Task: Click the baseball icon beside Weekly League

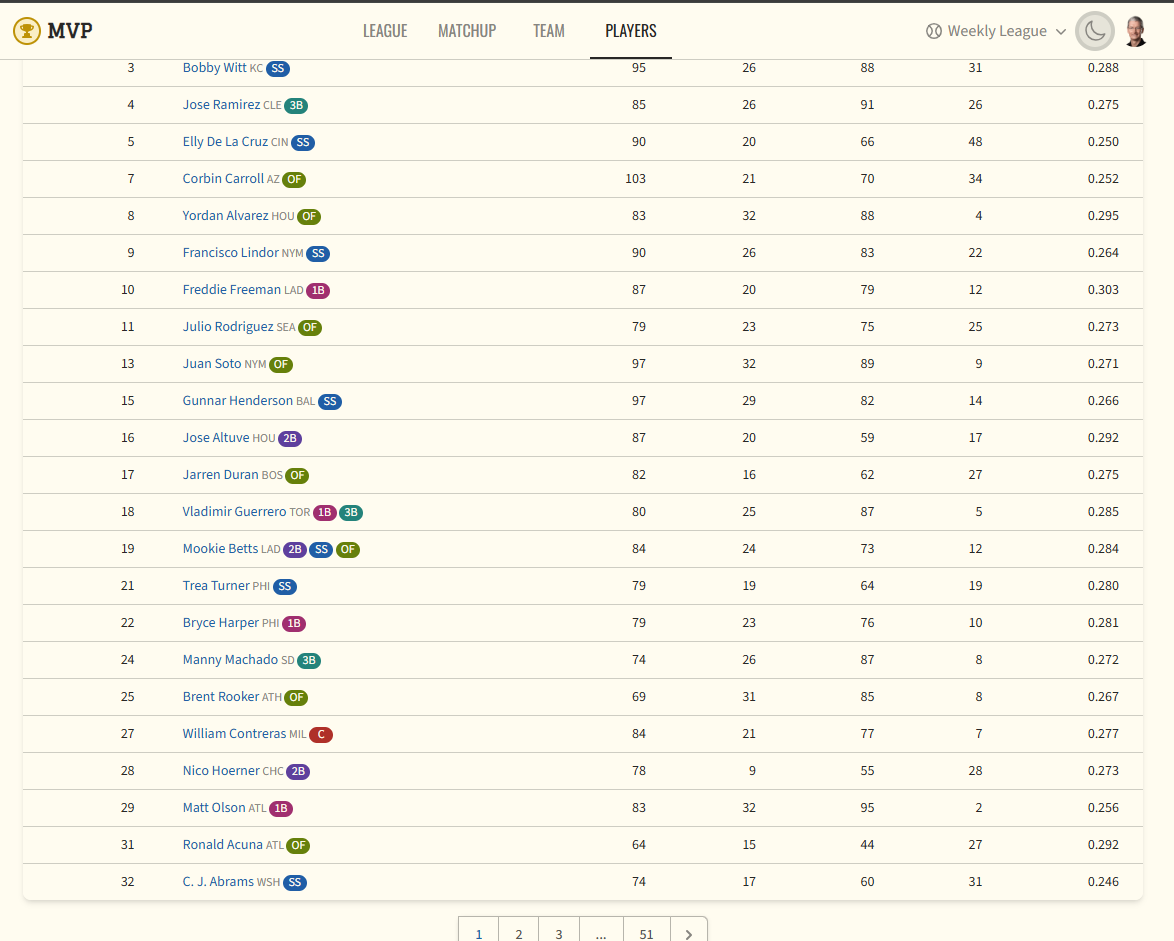Action: coord(934,31)
